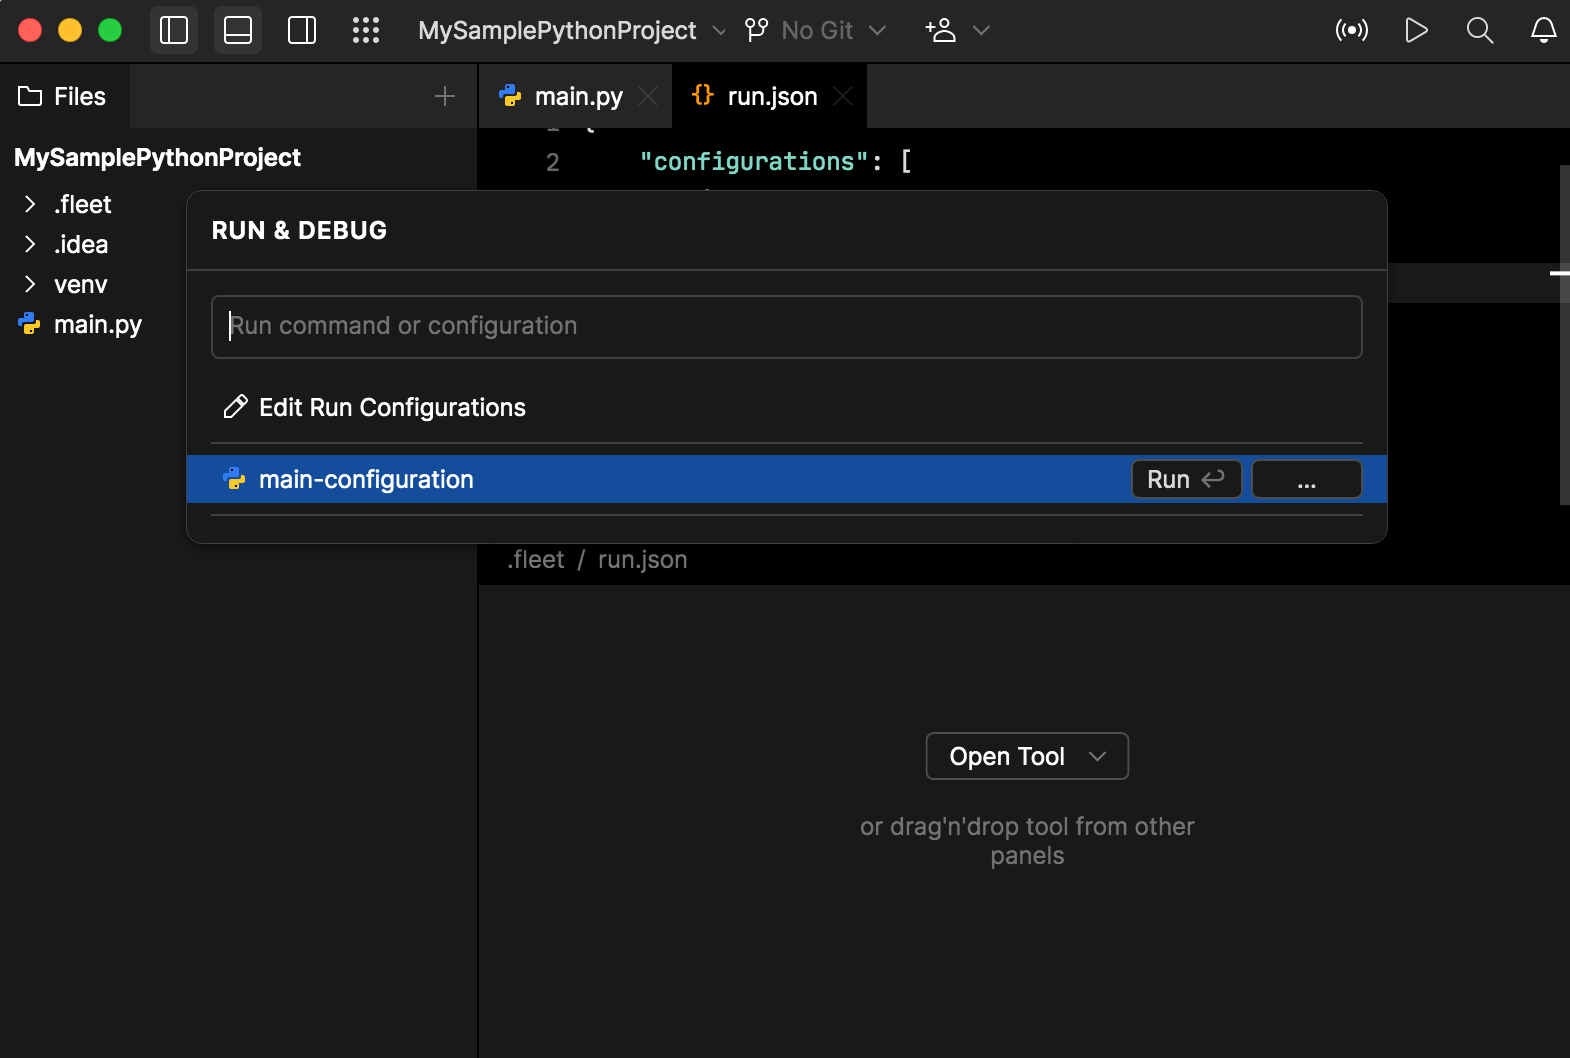This screenshot has height=1058, width=1570.
Task: Close the main.py editor tab
Action: click(x=648, y=96)
